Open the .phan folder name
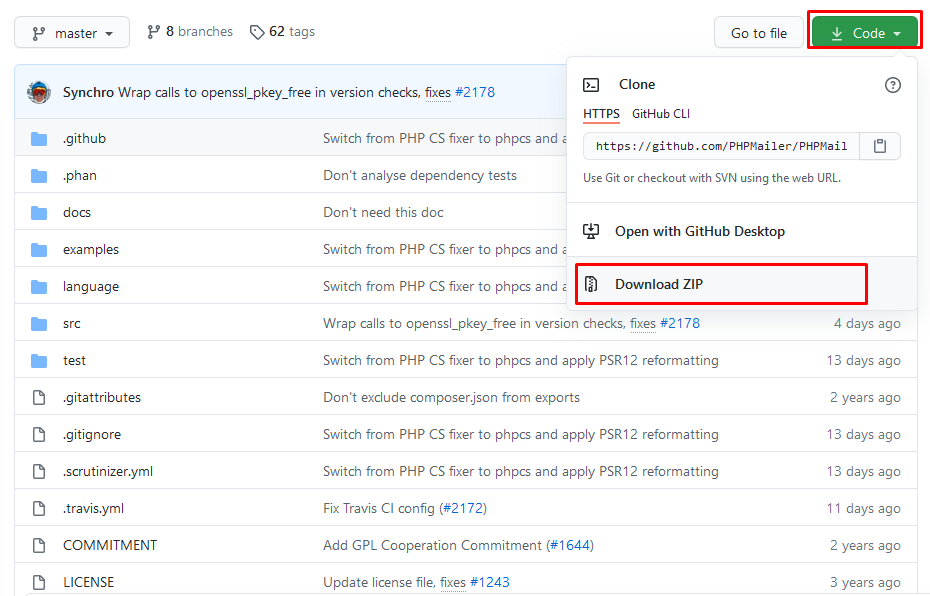930x596 pixels. point(79,176)
